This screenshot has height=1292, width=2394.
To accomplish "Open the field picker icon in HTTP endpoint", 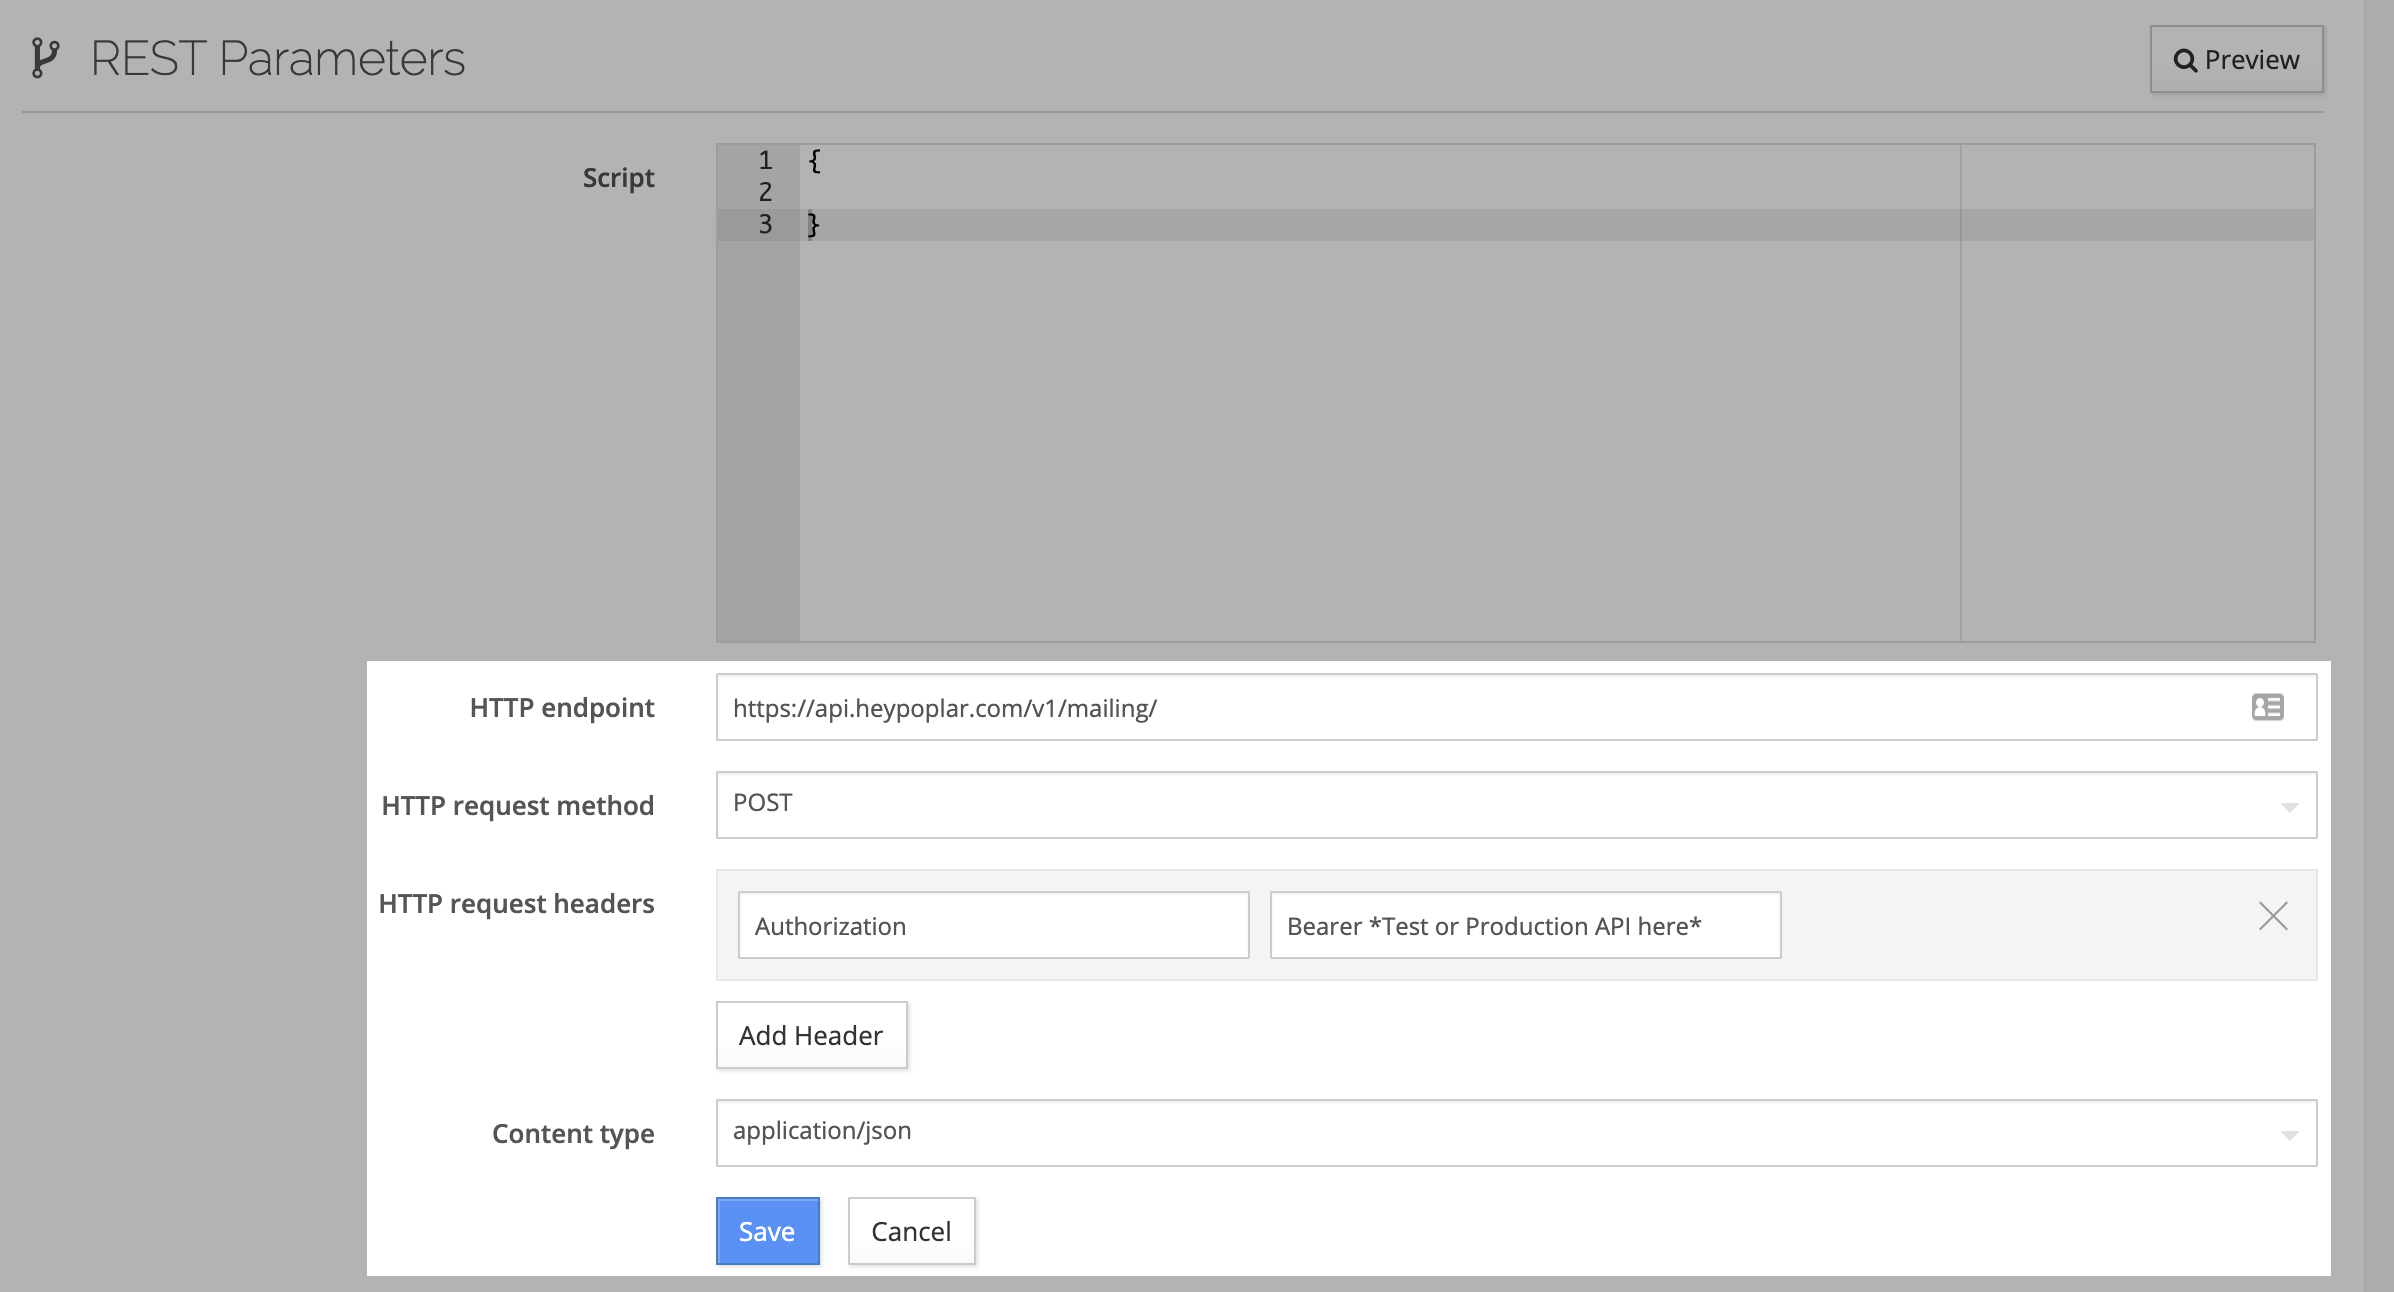I will pyautogui.click(x=2267, y=708).
